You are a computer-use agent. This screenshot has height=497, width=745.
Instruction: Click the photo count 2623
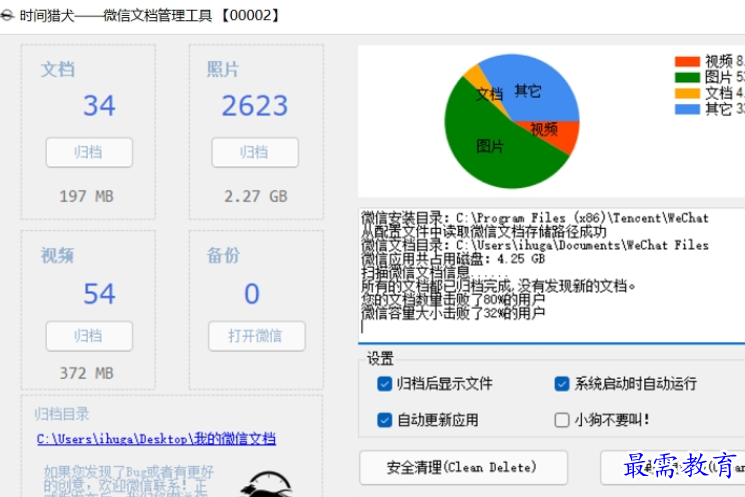[255, 105]
